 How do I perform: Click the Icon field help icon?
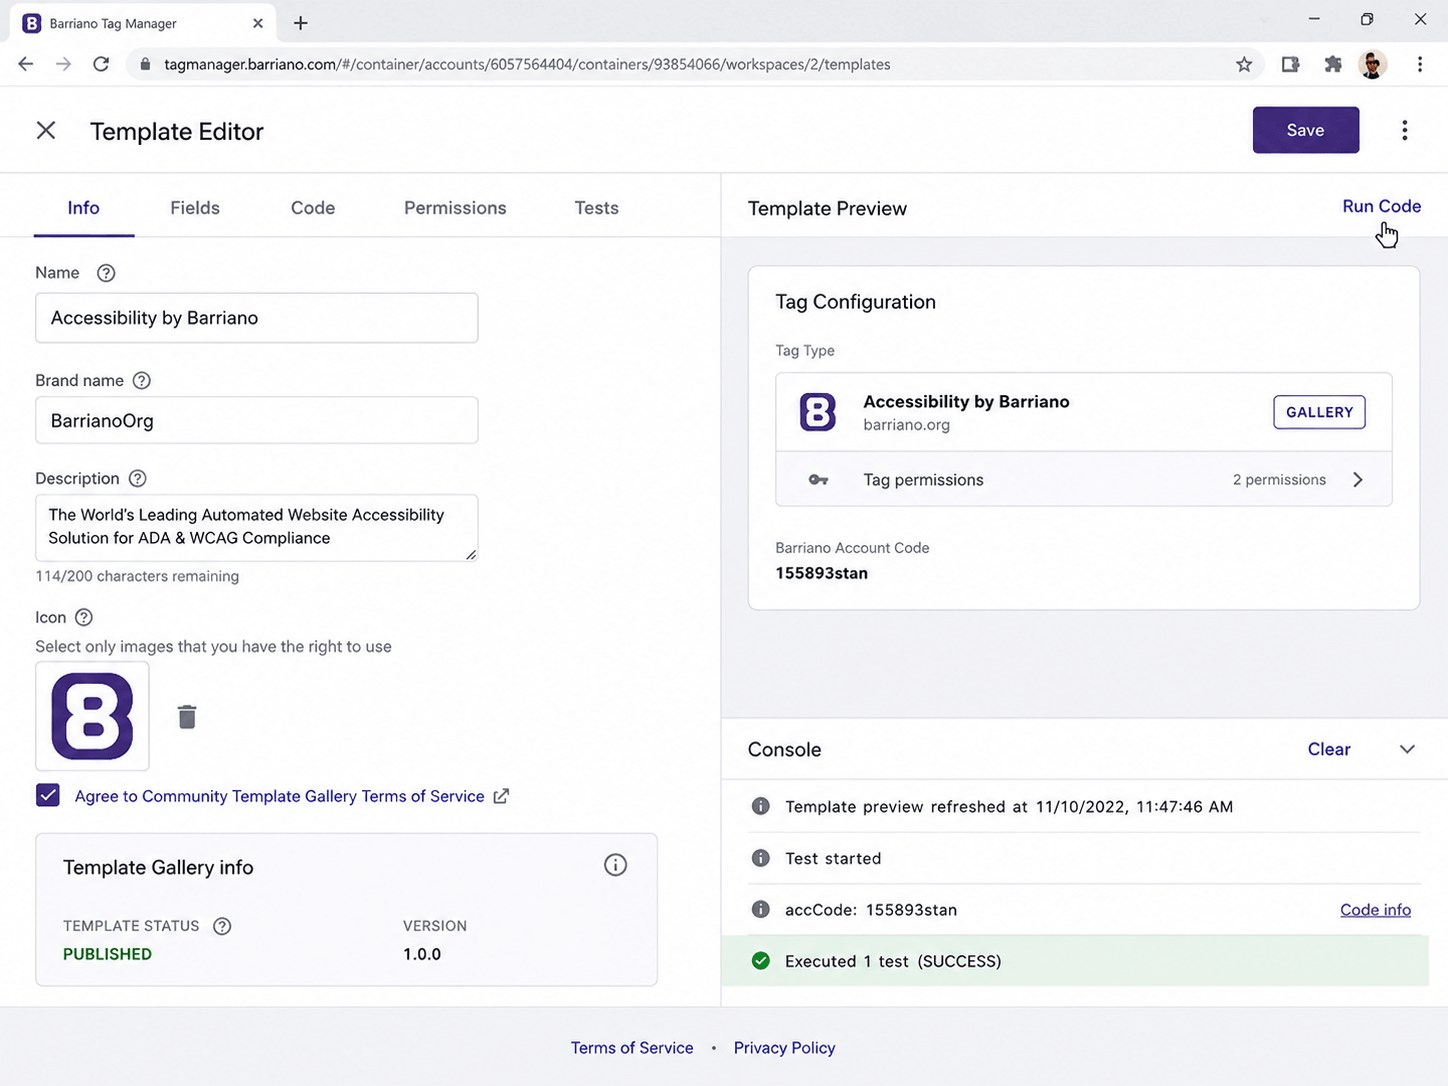(84, 618)
